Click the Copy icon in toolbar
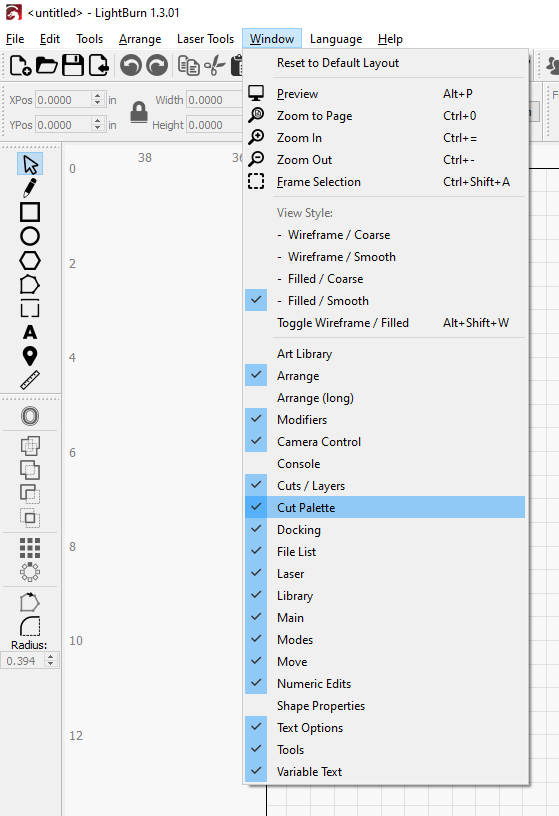Screen dimensions: 559x816 pos(188,66)
